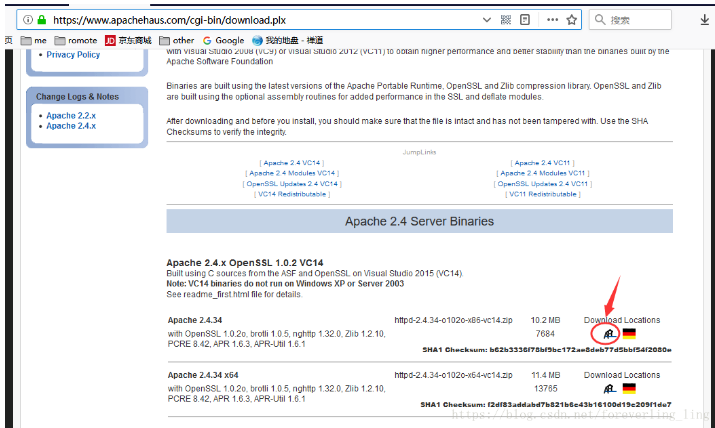Jump to Apache 2.4 VC14 section
Screen dimensions: 715x428
tap(292, 163)
